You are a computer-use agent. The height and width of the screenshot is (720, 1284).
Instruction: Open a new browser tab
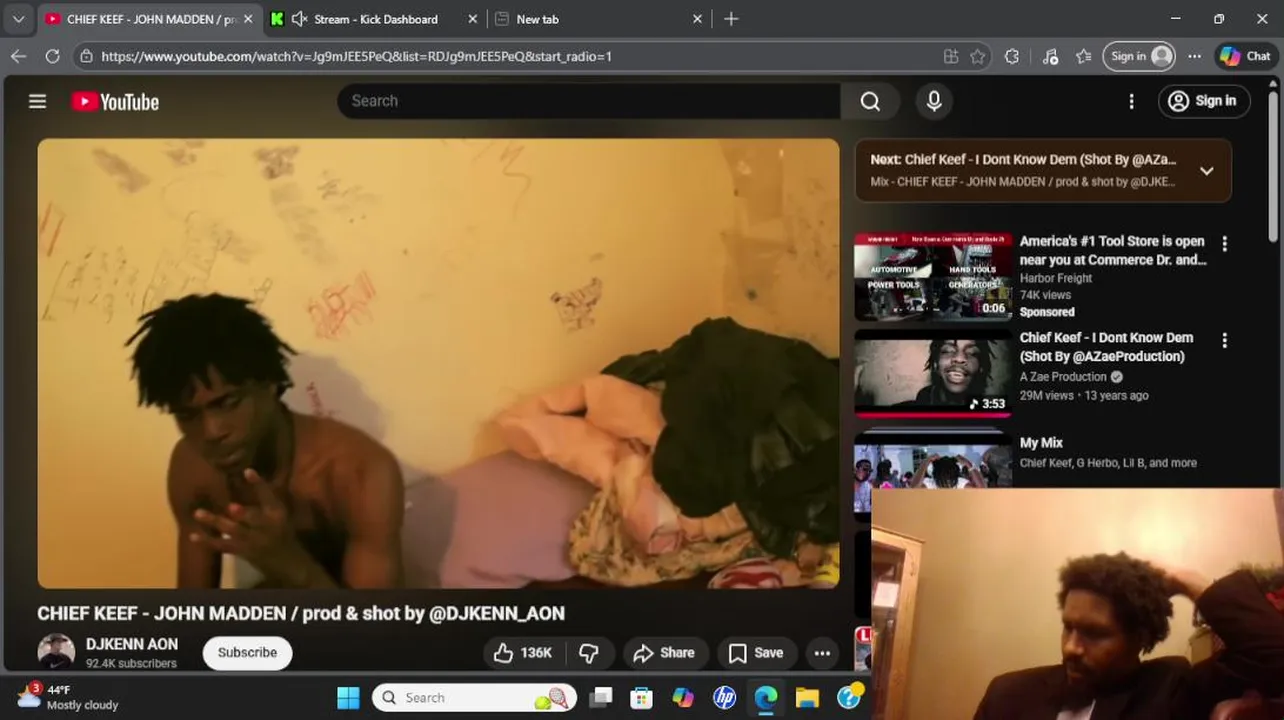(x=731, y=19)
